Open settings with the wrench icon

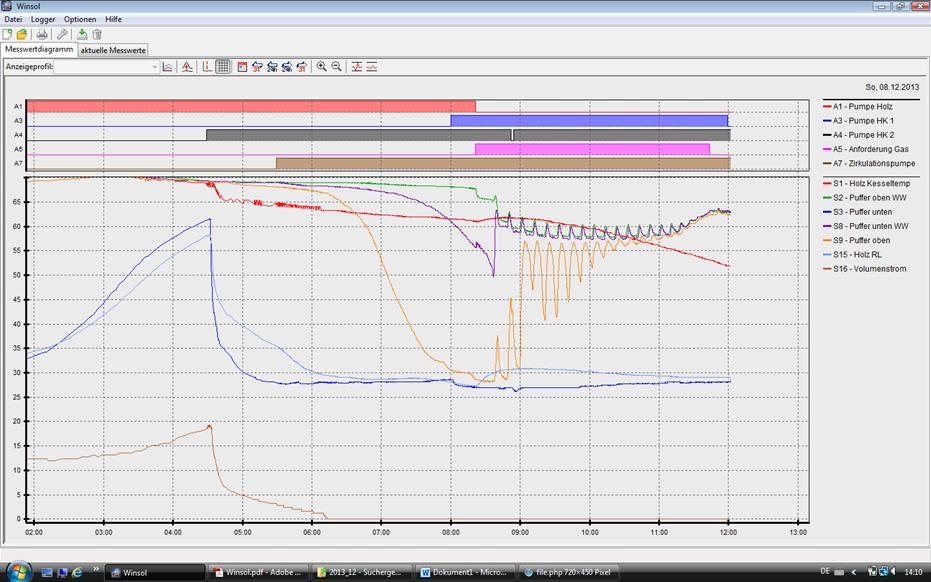[x=62, y=34]
